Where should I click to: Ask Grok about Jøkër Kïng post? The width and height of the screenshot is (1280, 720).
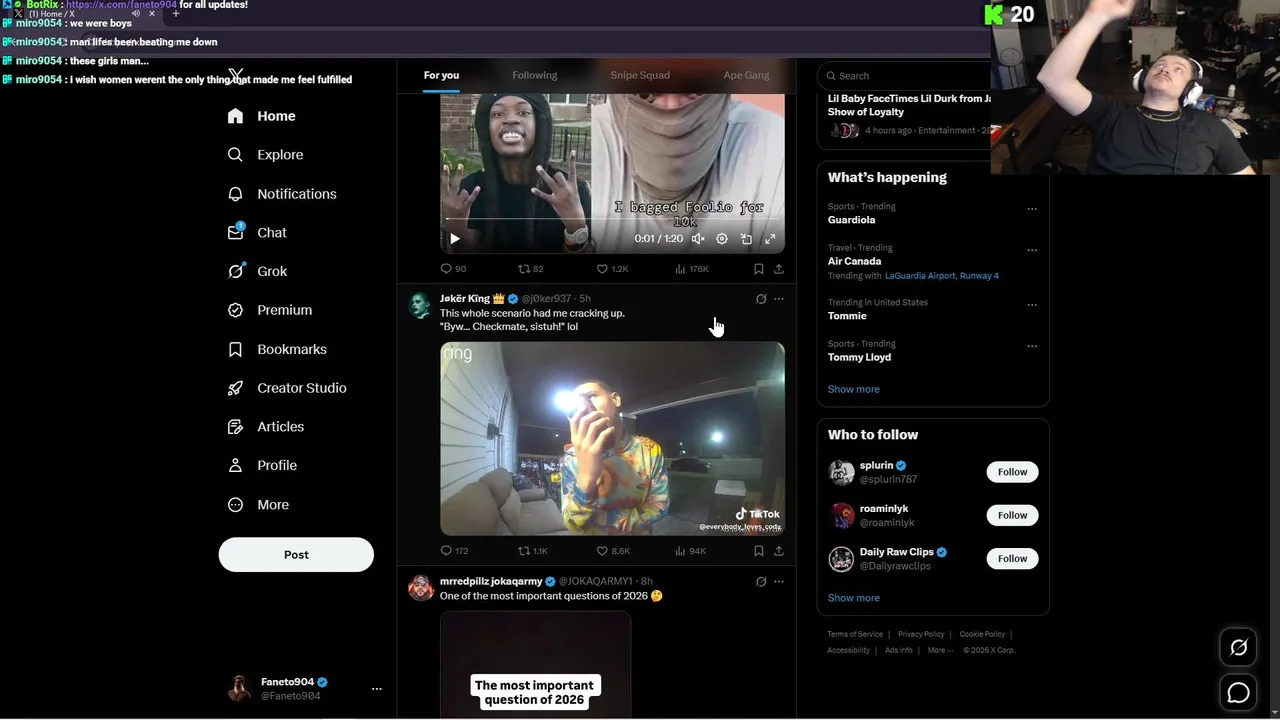(x=761, y=299)
